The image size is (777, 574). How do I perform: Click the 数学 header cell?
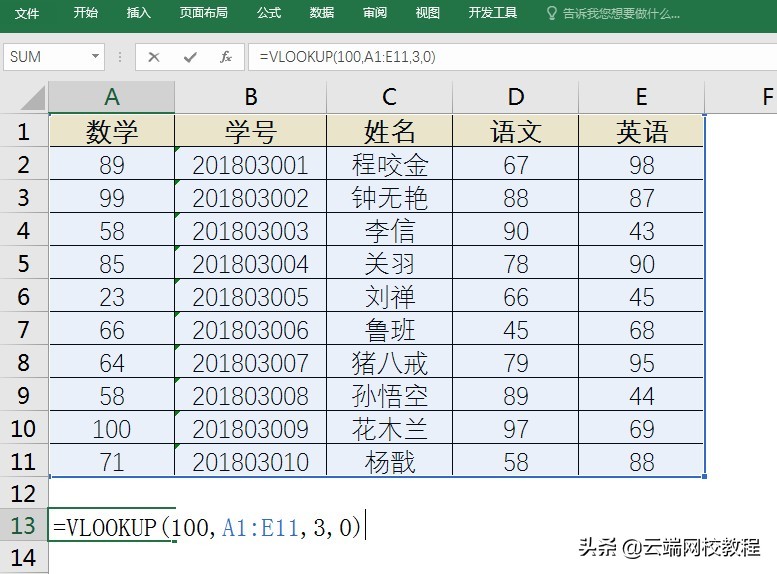click(112, 131)
